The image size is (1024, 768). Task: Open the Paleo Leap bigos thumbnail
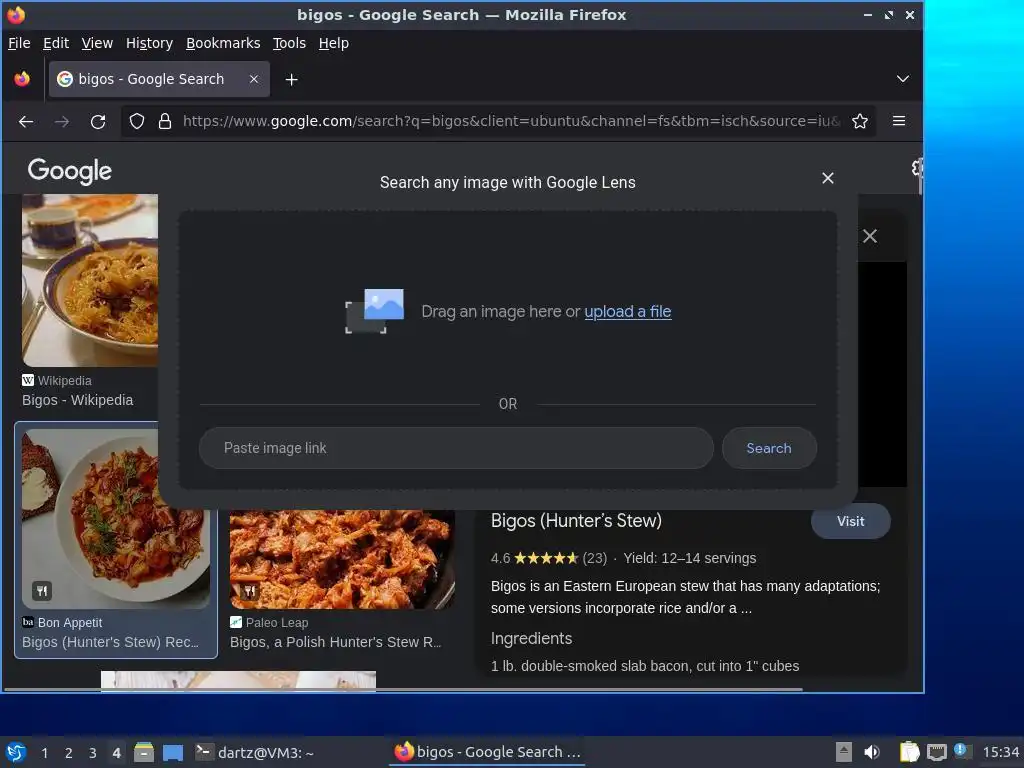point(342,559)
